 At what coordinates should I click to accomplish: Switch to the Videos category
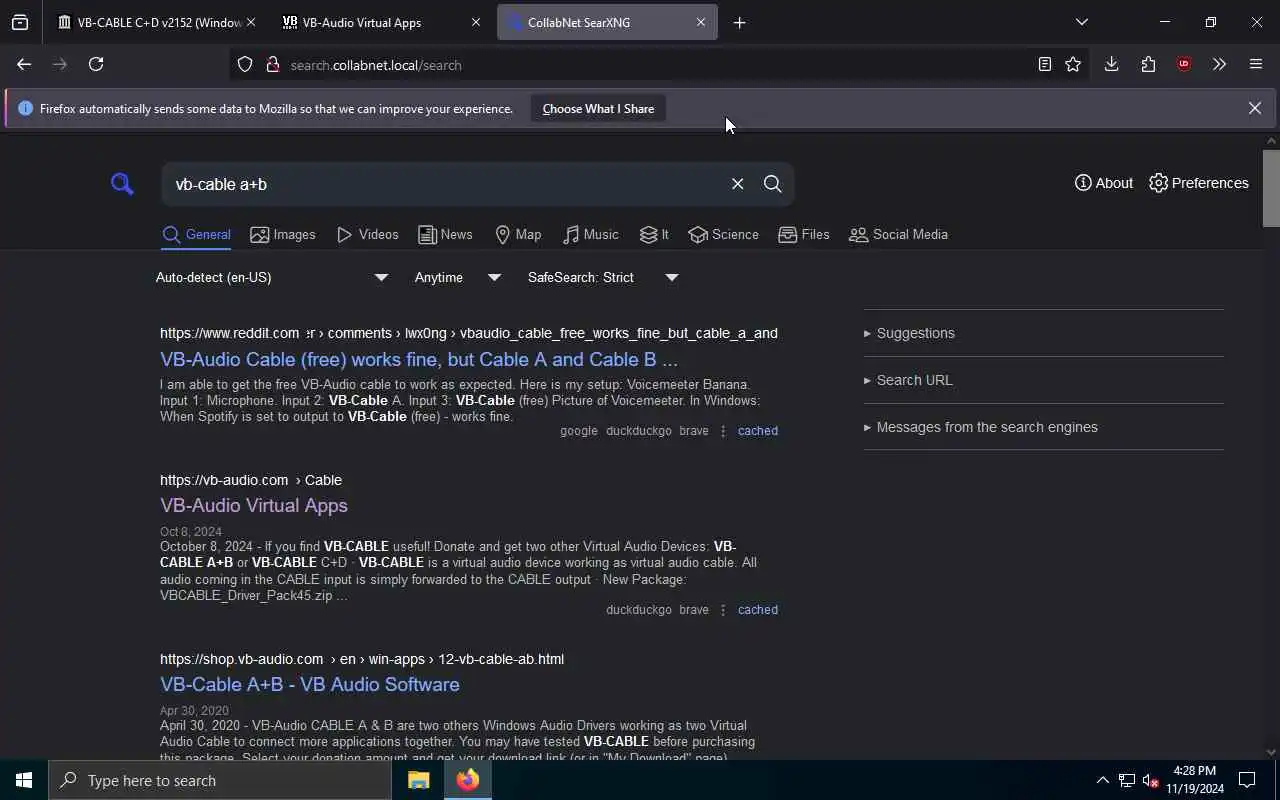pyautogui.click(x=368, y=234)
